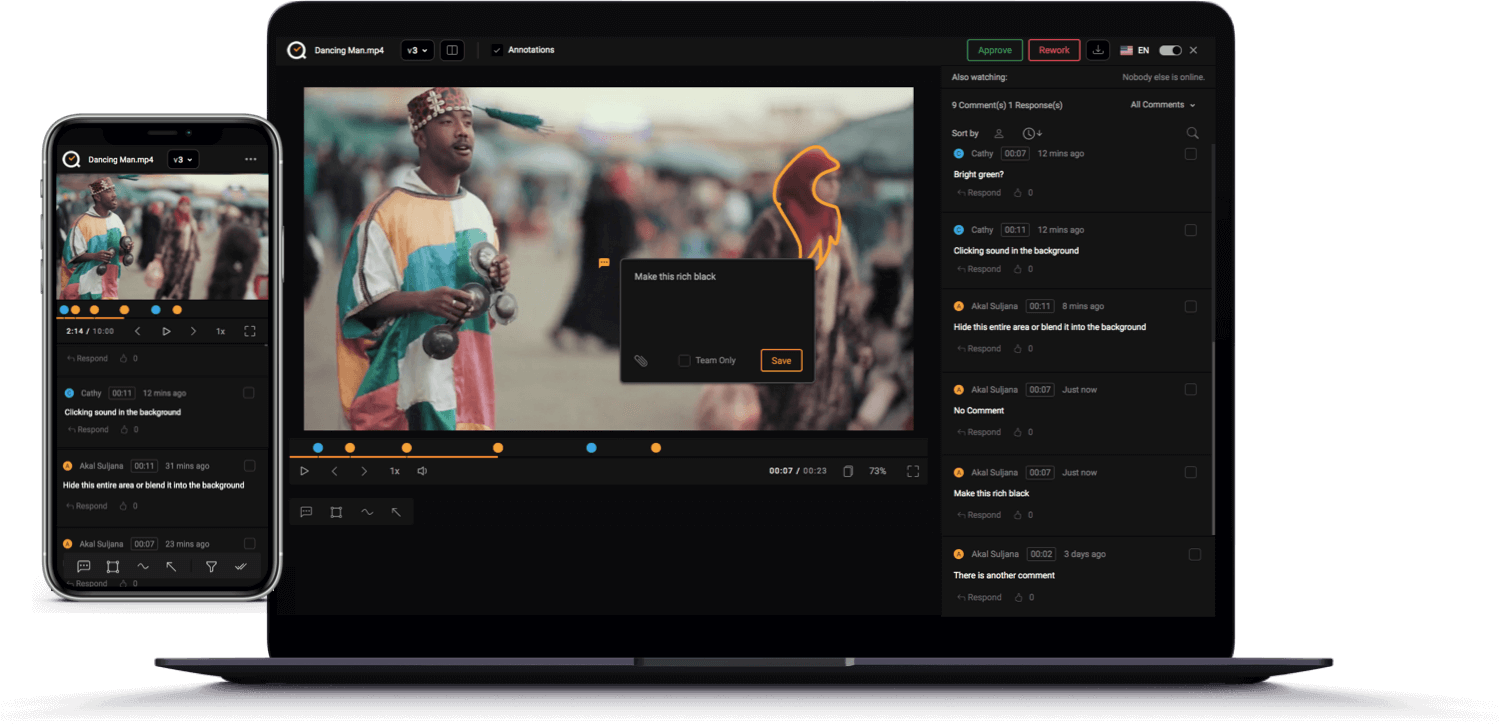Tap the fullscreen icon on the phone player
Screen dimensions: 1501x725
click(x=250, y=331)
